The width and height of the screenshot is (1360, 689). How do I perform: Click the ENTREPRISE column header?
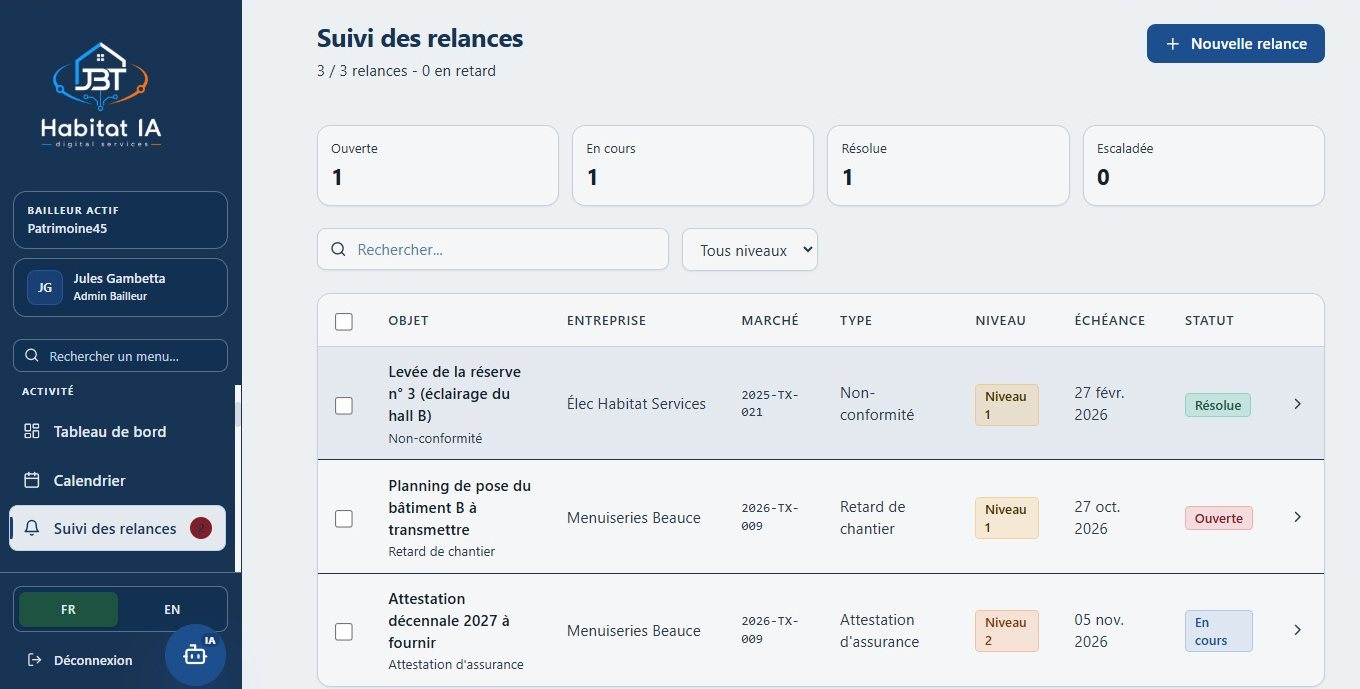[x=606, y=321]
